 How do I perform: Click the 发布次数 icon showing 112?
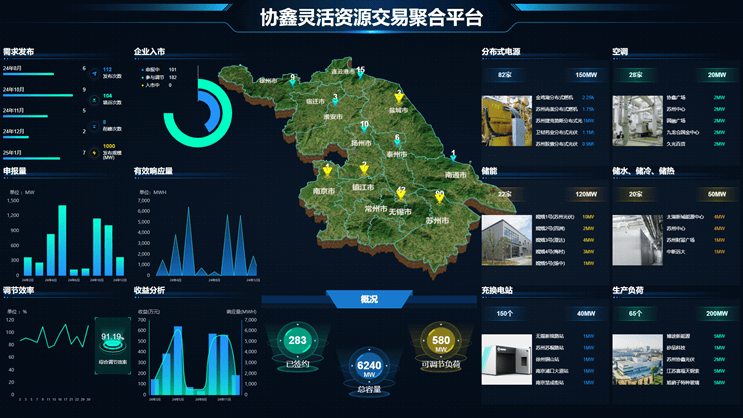93,72
